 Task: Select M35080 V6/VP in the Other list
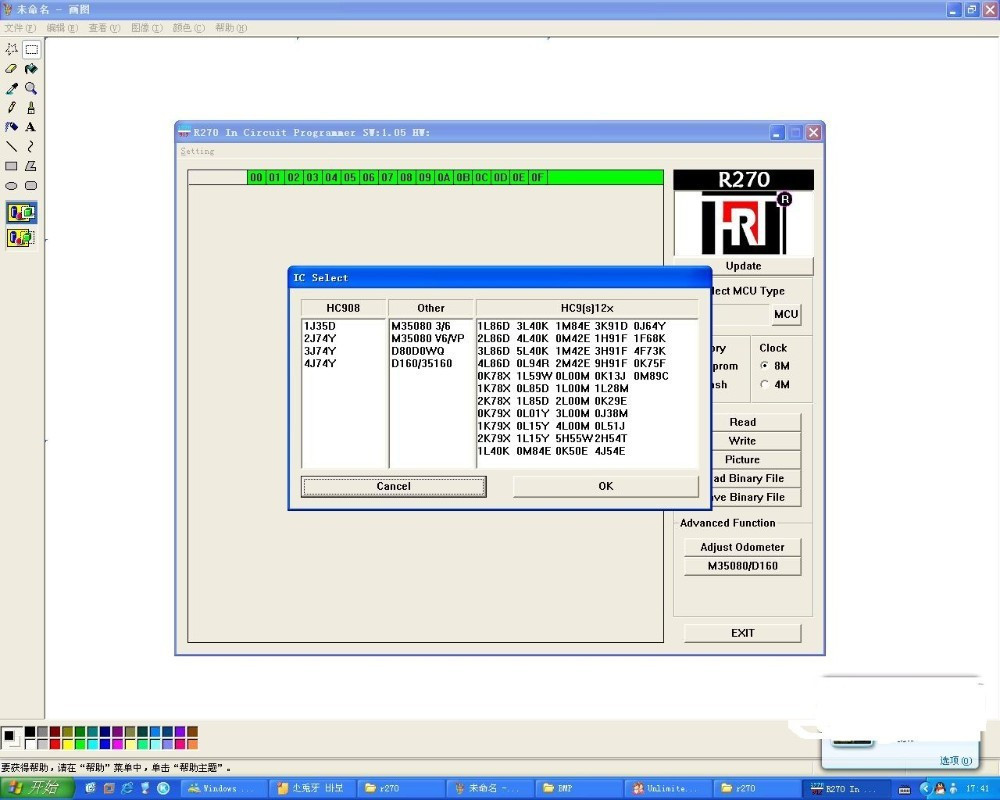[427, 338]
